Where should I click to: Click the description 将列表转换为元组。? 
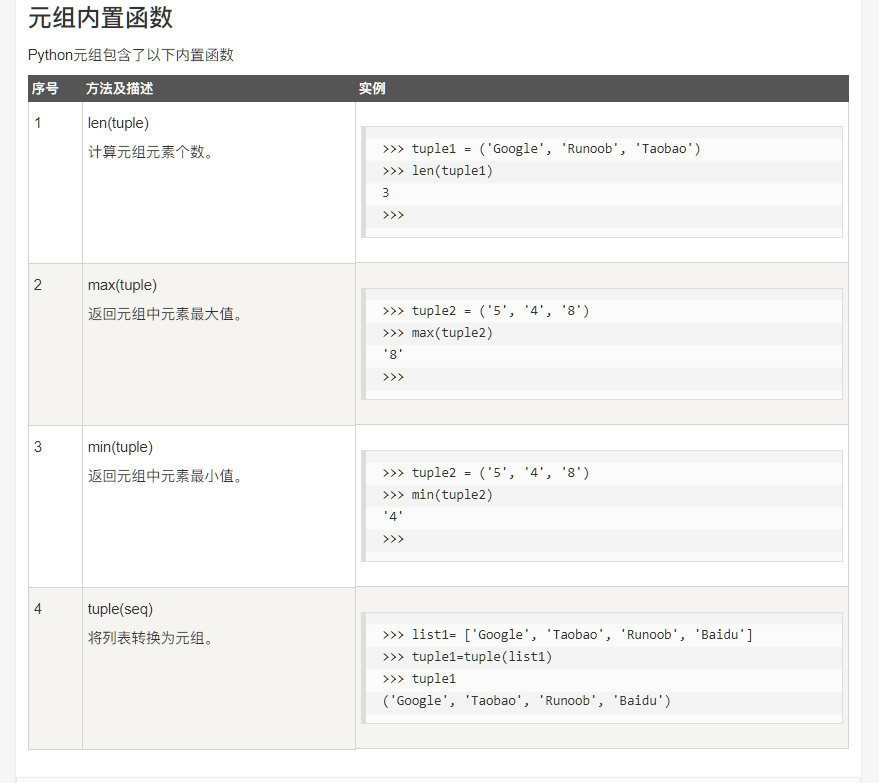(150, 638)
